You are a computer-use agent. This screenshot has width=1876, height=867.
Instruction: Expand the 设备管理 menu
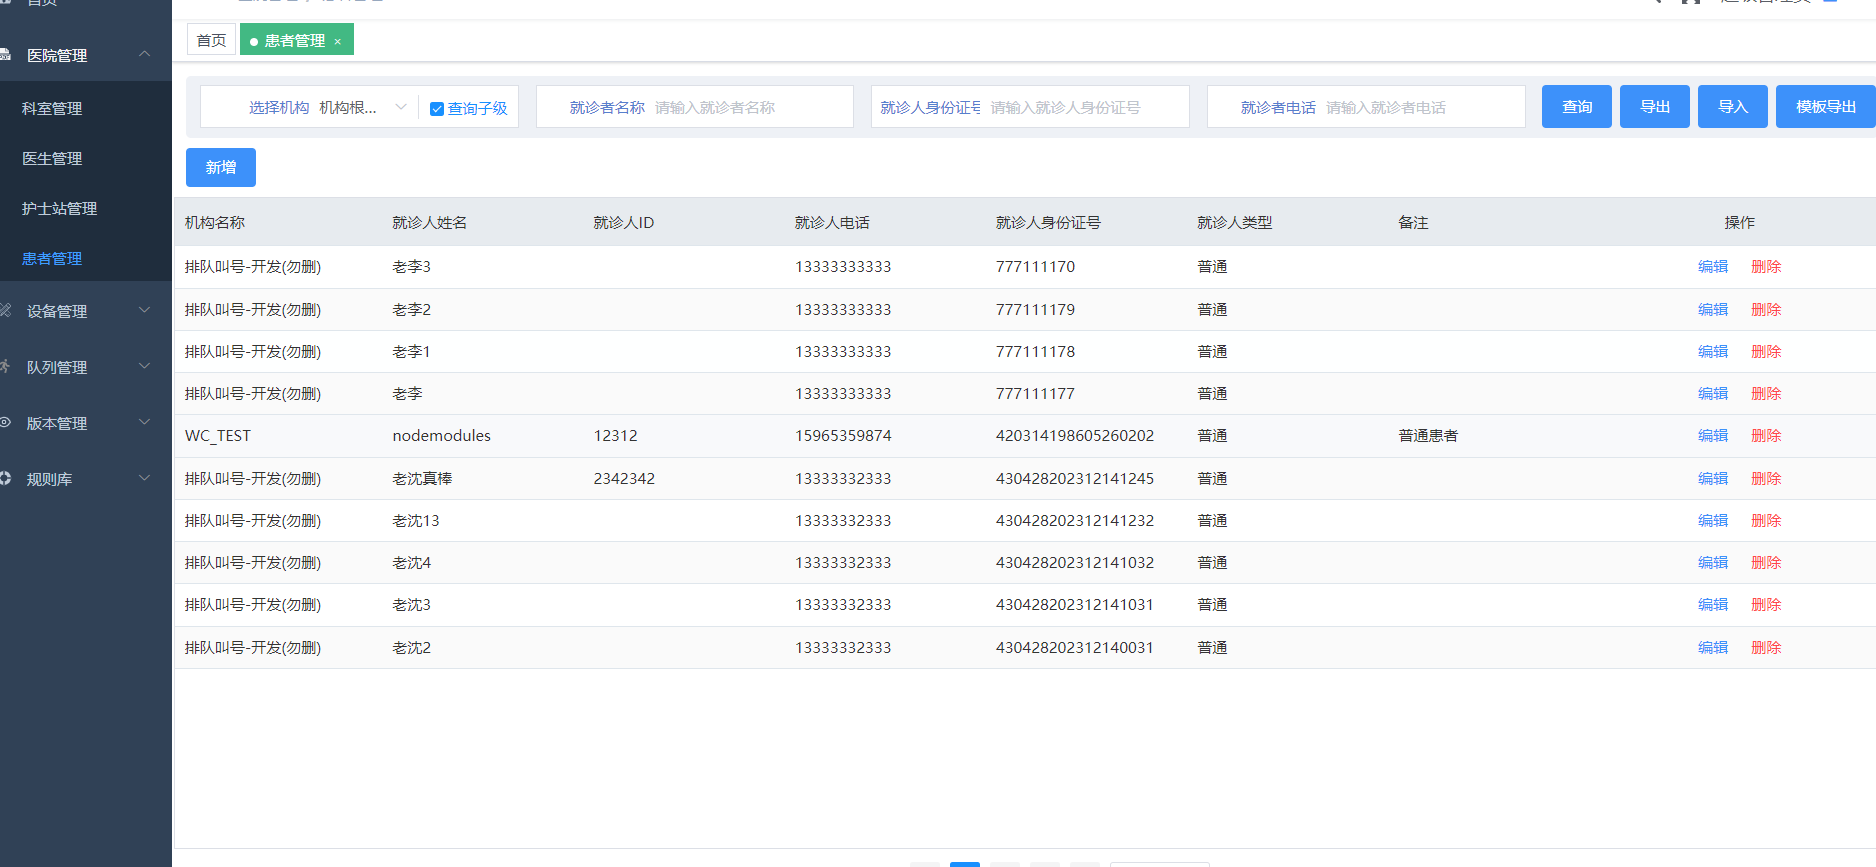pyautogui.click(x=145, y=310)
